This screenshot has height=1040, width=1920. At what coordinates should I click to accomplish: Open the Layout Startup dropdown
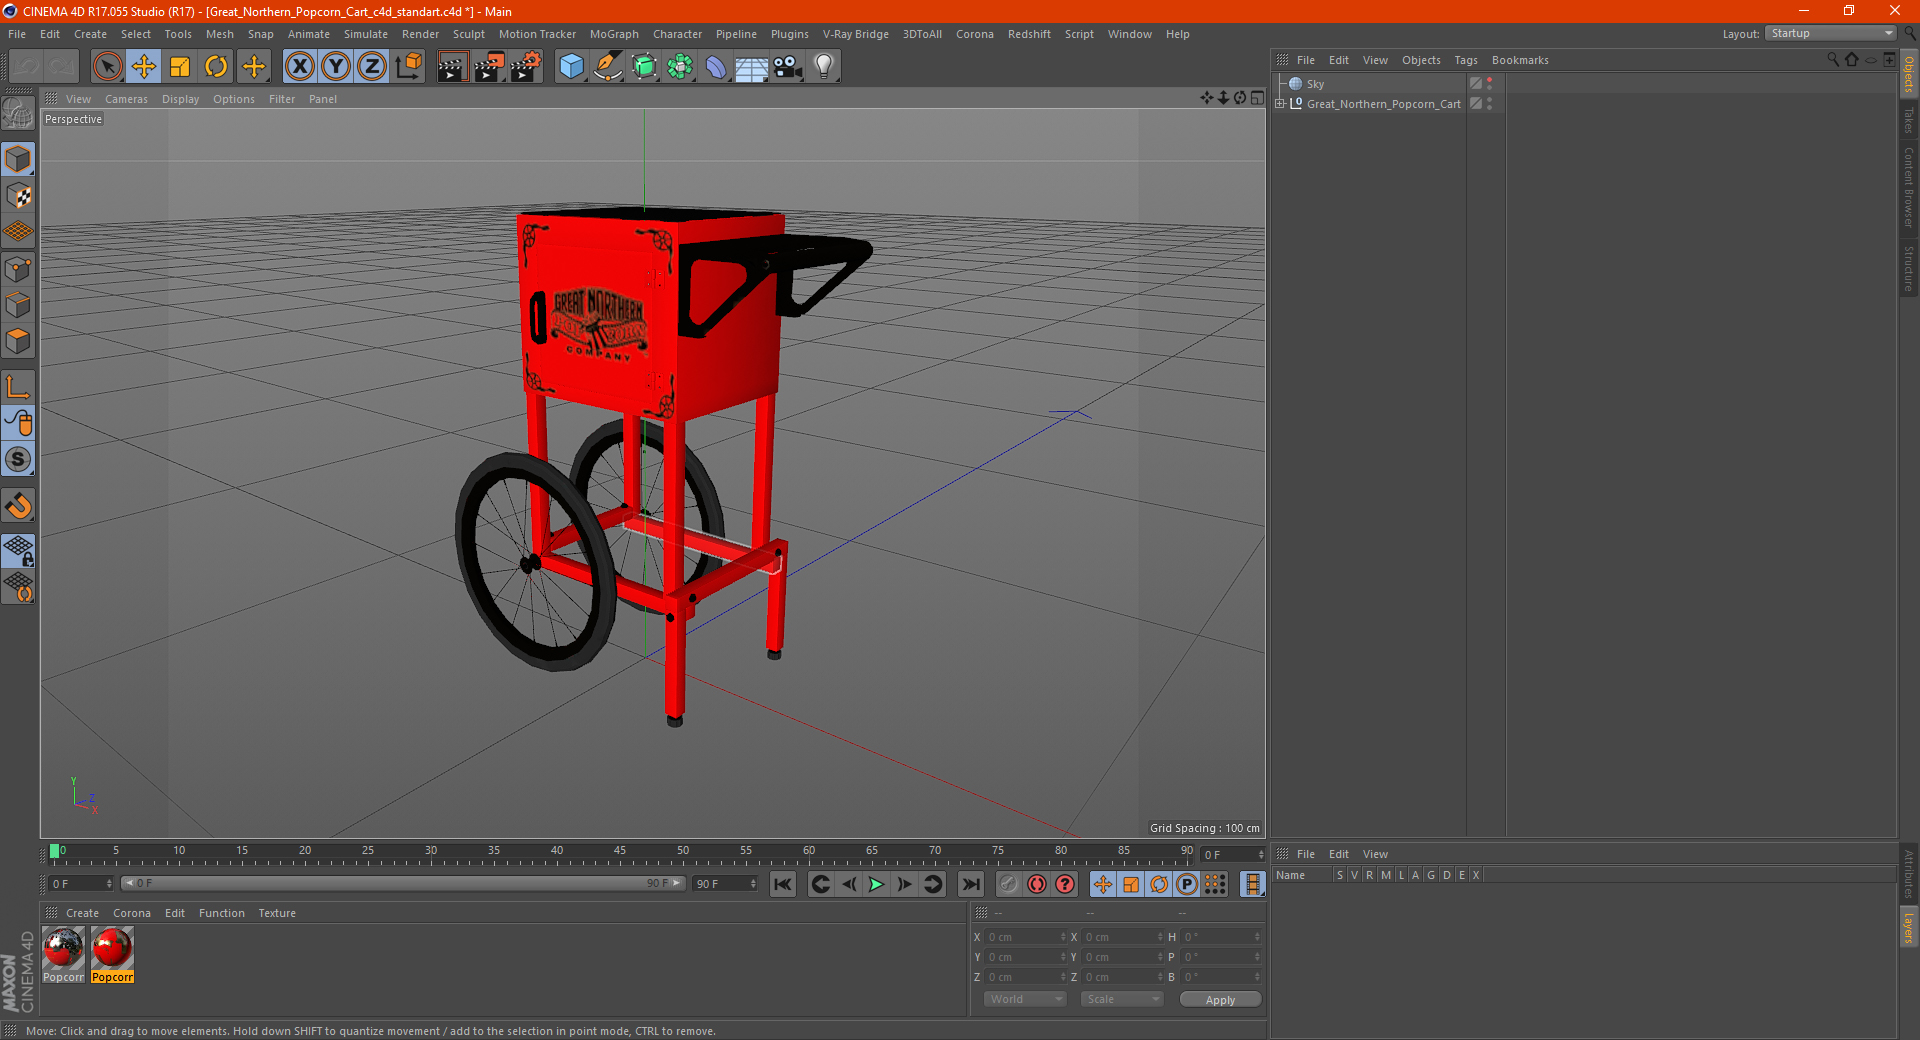pyautogui.click(x=1831, y=33)
